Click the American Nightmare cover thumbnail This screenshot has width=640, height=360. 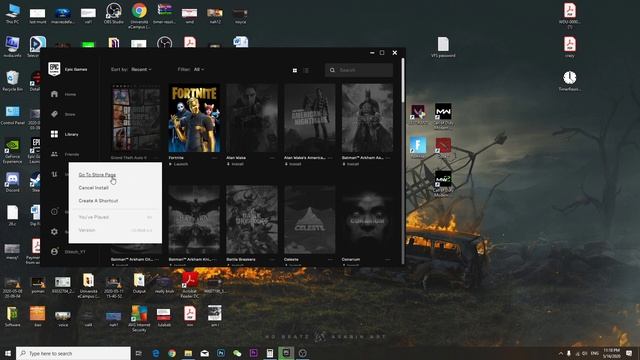(310, 118)
